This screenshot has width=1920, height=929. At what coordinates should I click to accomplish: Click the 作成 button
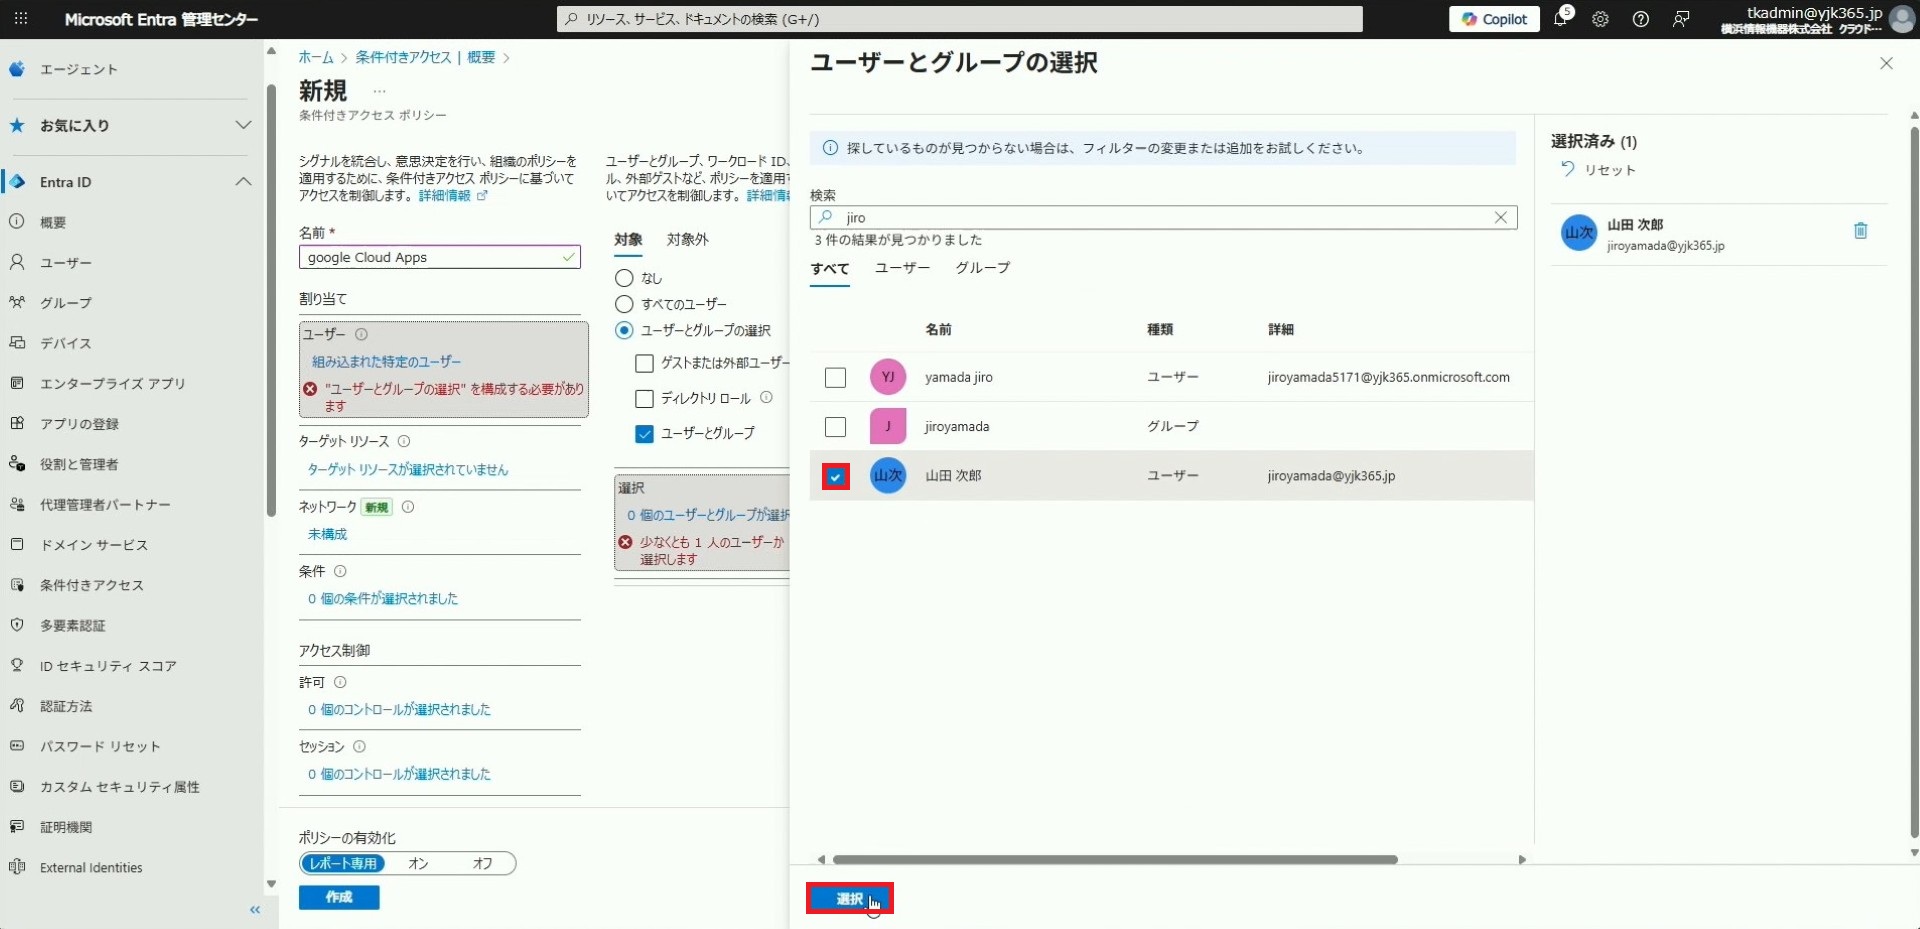coord(339,897)
